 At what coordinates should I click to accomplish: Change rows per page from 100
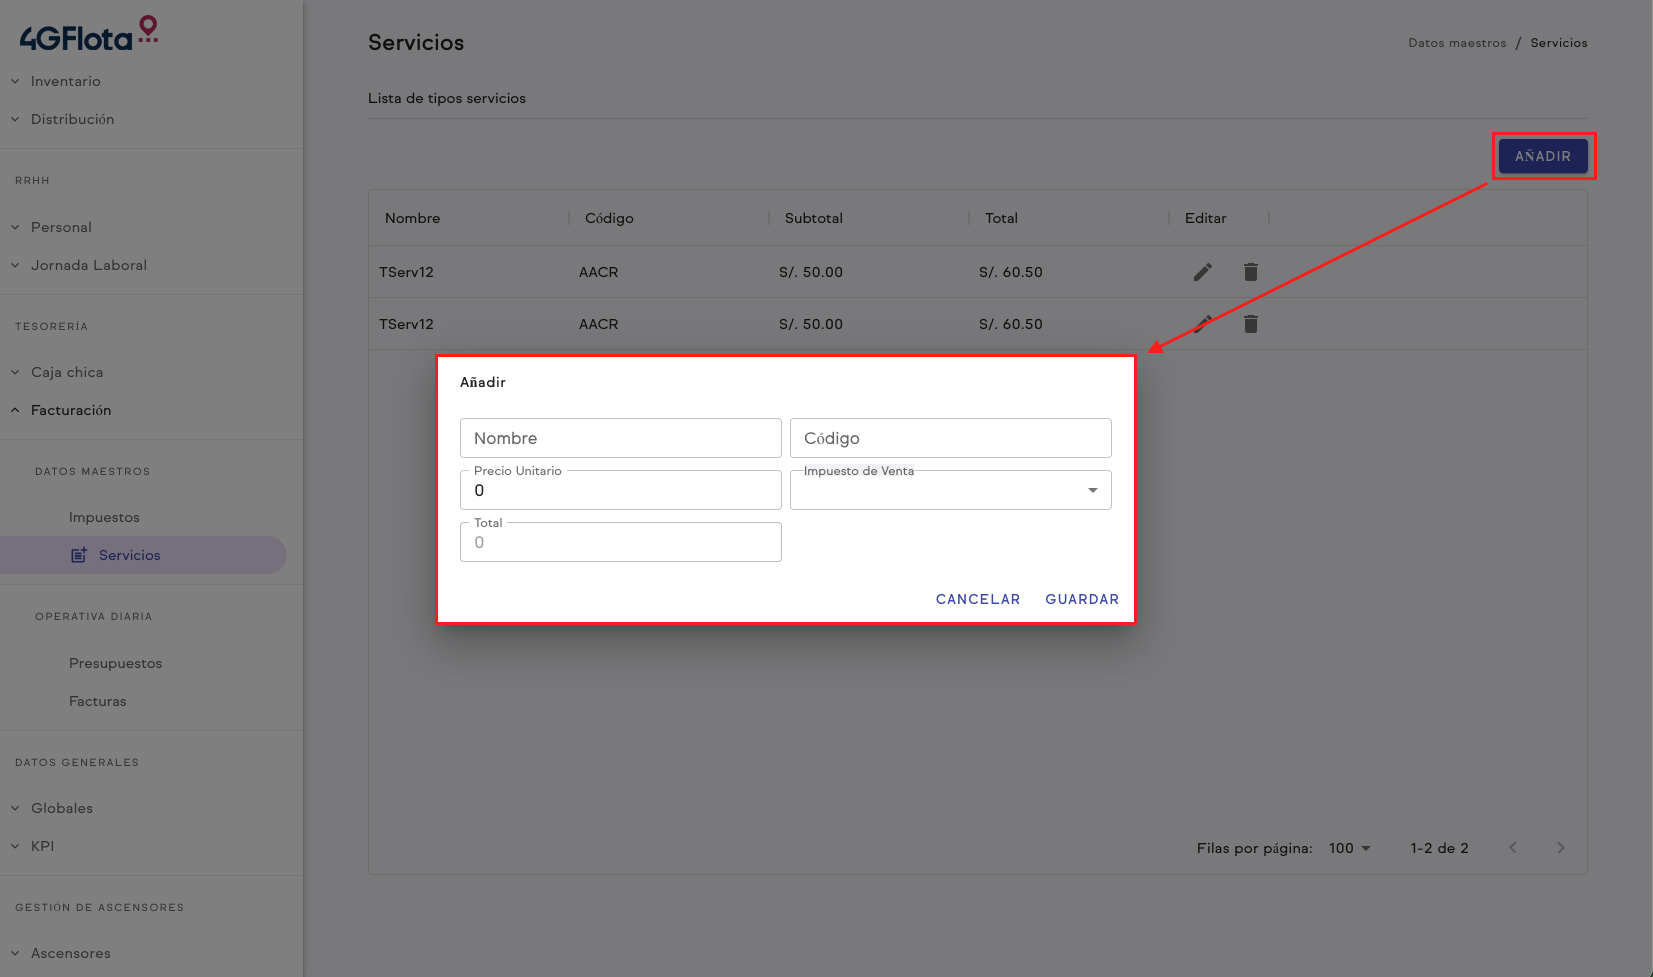pyautogui.click(x=1349, y=848)
